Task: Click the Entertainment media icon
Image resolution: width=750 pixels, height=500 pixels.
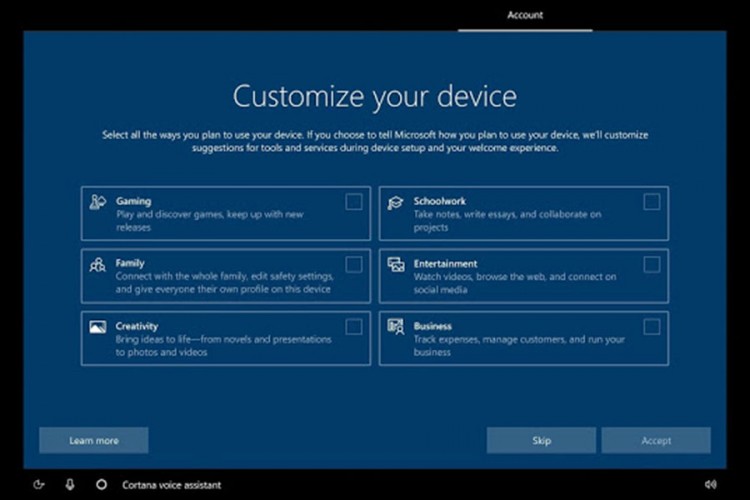Action: pos(396,265)
